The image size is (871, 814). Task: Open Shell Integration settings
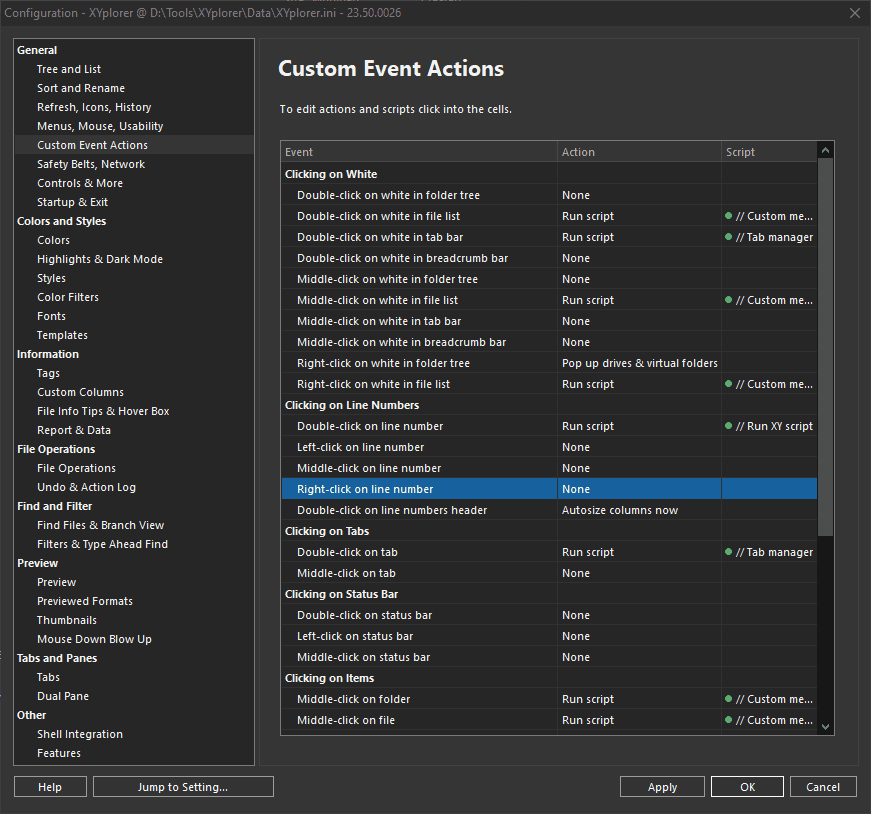(x=80, y=734)
